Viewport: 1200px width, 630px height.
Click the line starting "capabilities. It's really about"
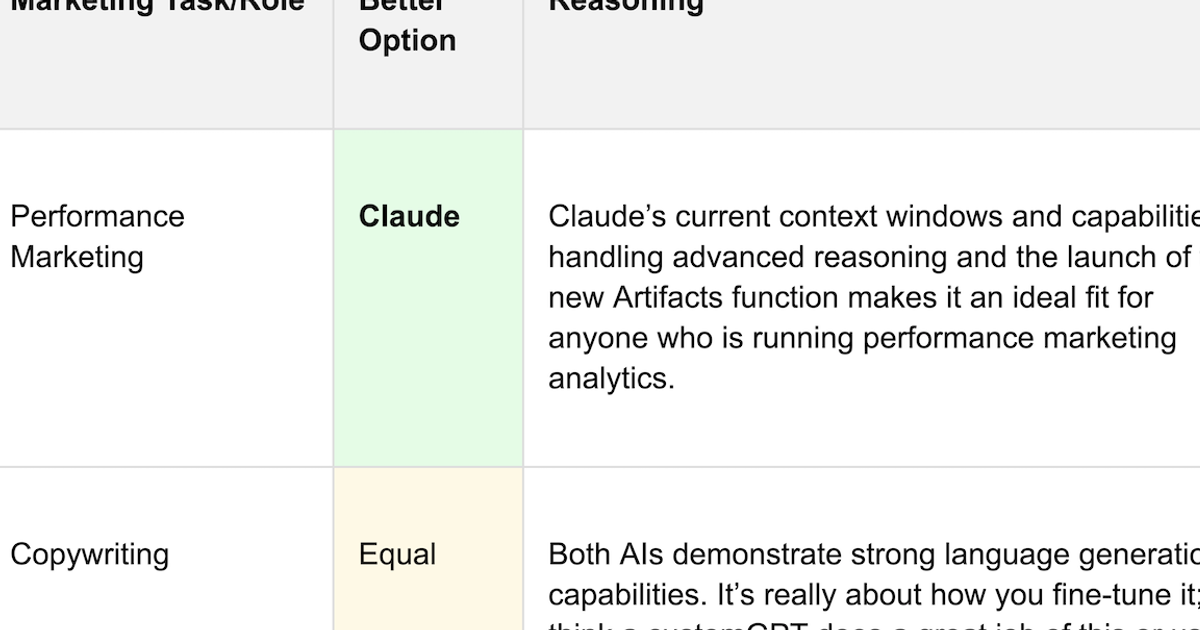(x=874, y=595)
